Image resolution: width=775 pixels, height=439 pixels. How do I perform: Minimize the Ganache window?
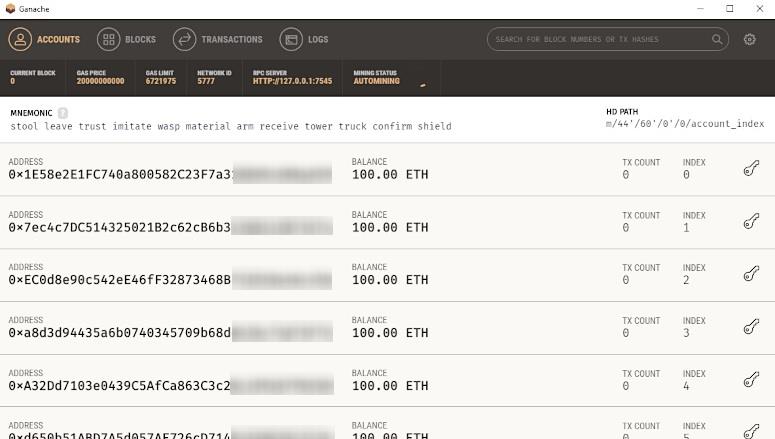(x=700, y=8)
